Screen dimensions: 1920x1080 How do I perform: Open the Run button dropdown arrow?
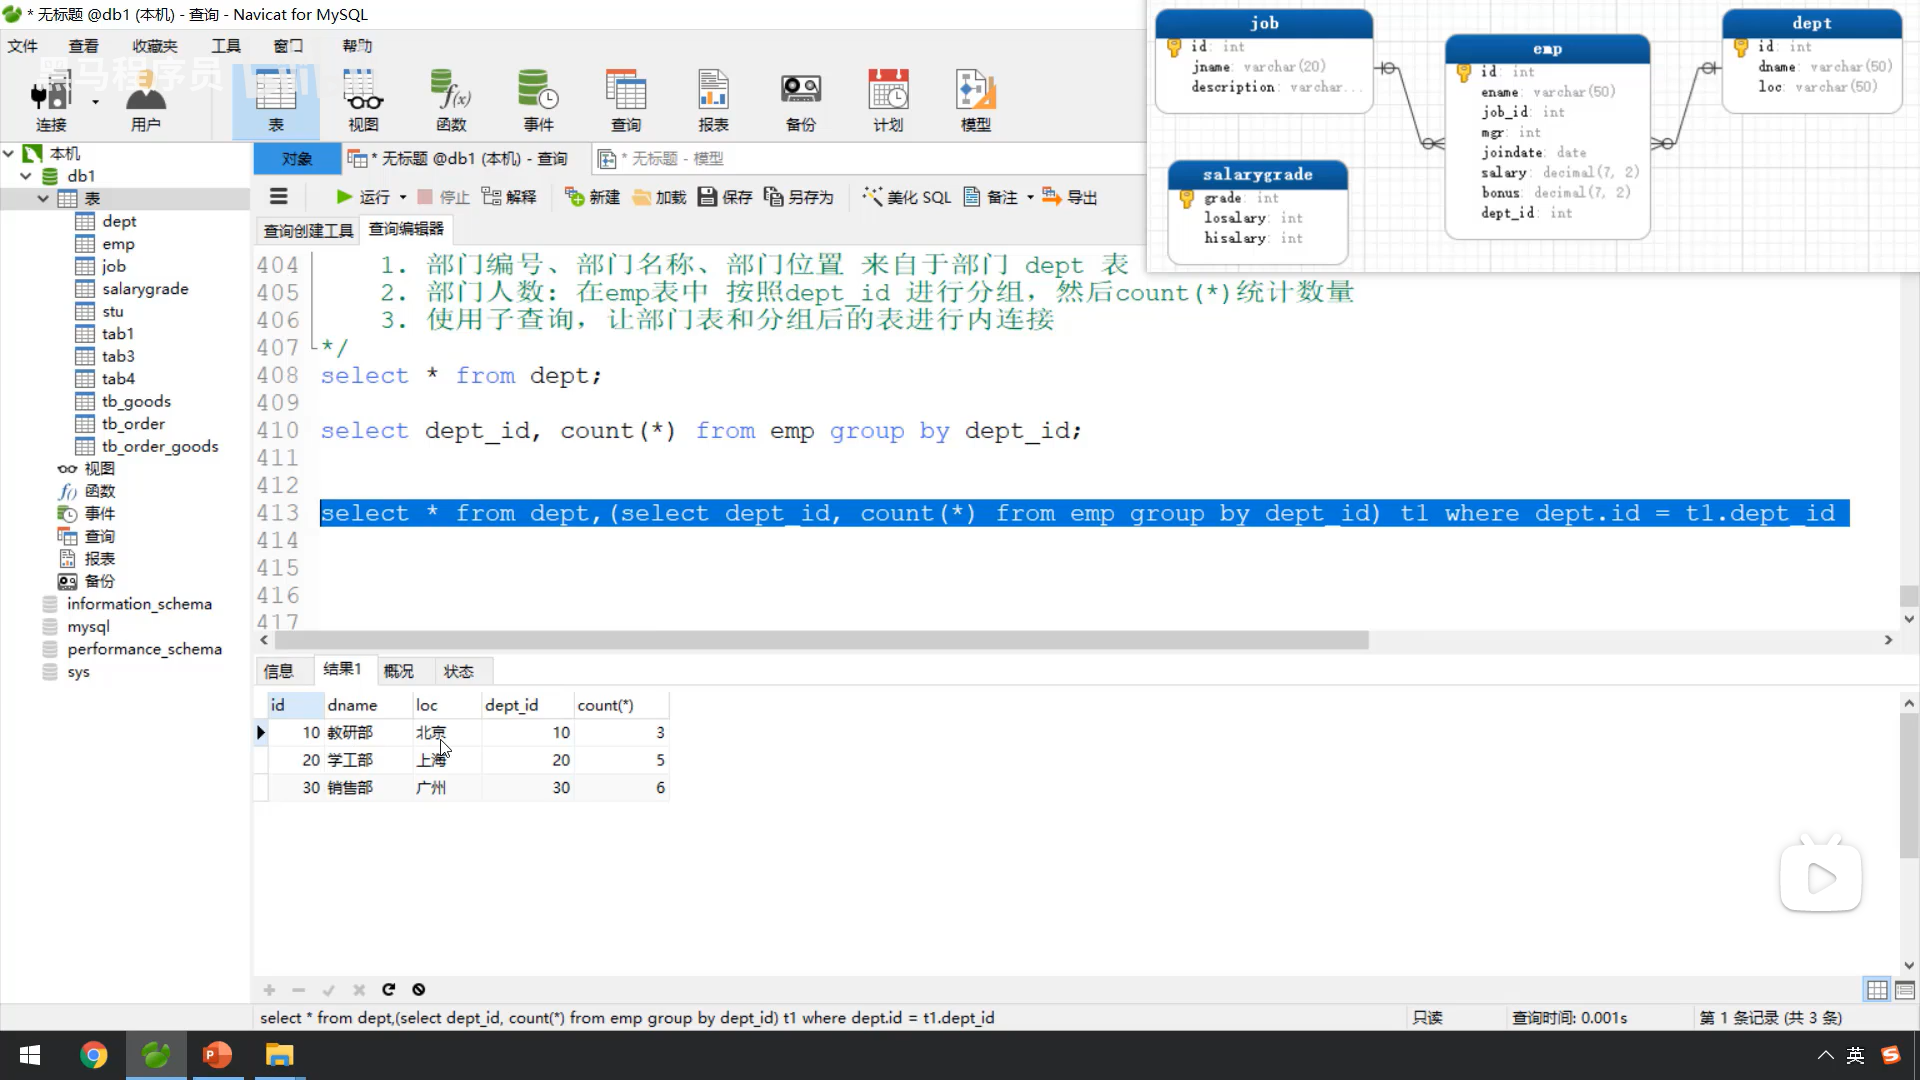click(403, 198)
